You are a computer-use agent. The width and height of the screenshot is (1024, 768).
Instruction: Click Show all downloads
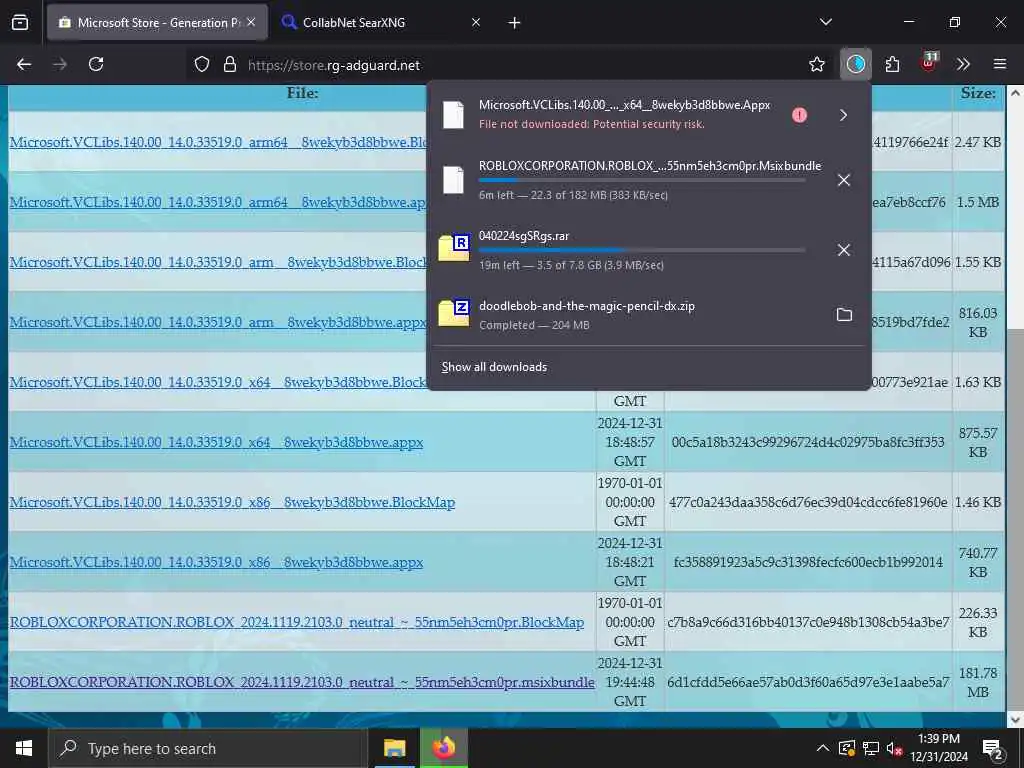click(494, 367)
